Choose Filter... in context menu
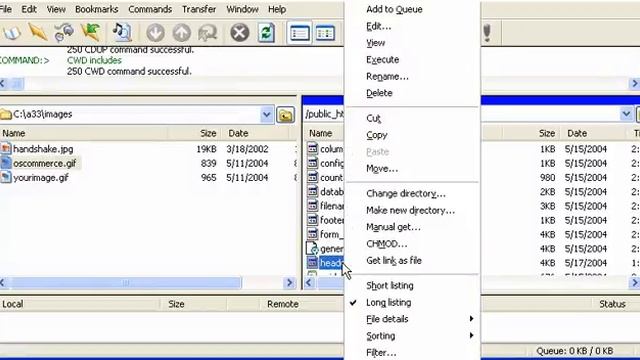The image size is (640, 360). 381,353
